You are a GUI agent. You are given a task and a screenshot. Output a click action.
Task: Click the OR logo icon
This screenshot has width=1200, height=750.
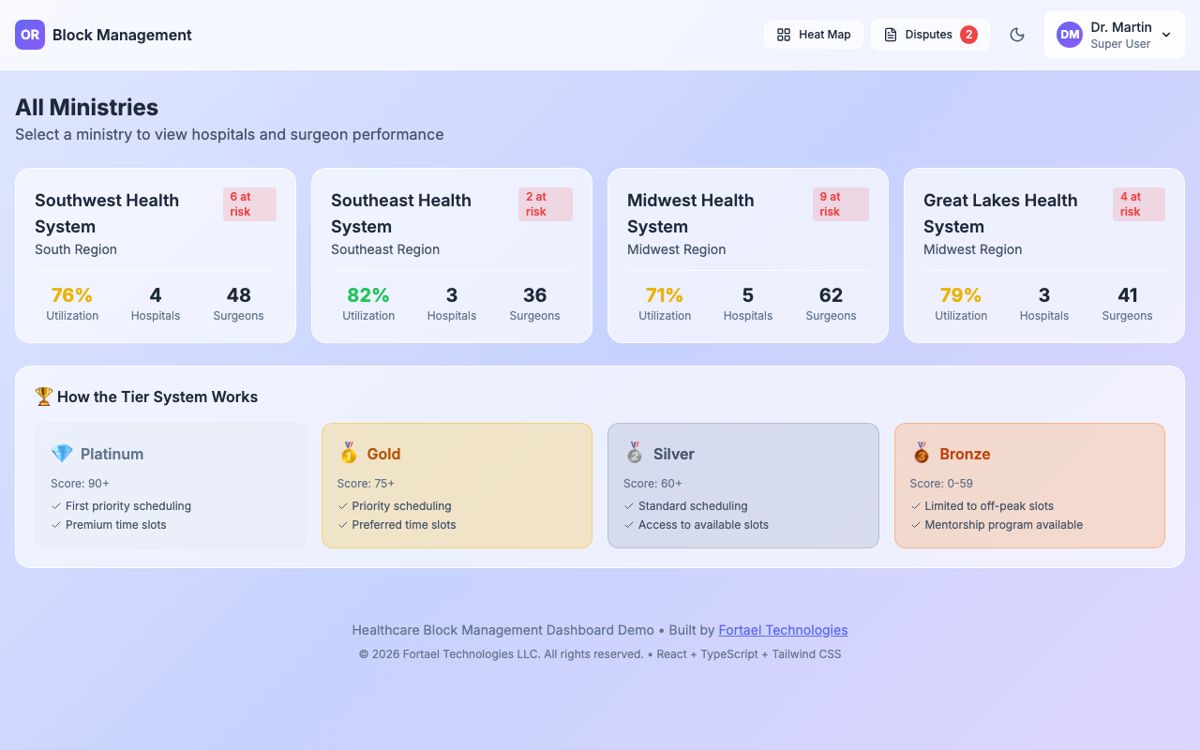tap(30, 35)
